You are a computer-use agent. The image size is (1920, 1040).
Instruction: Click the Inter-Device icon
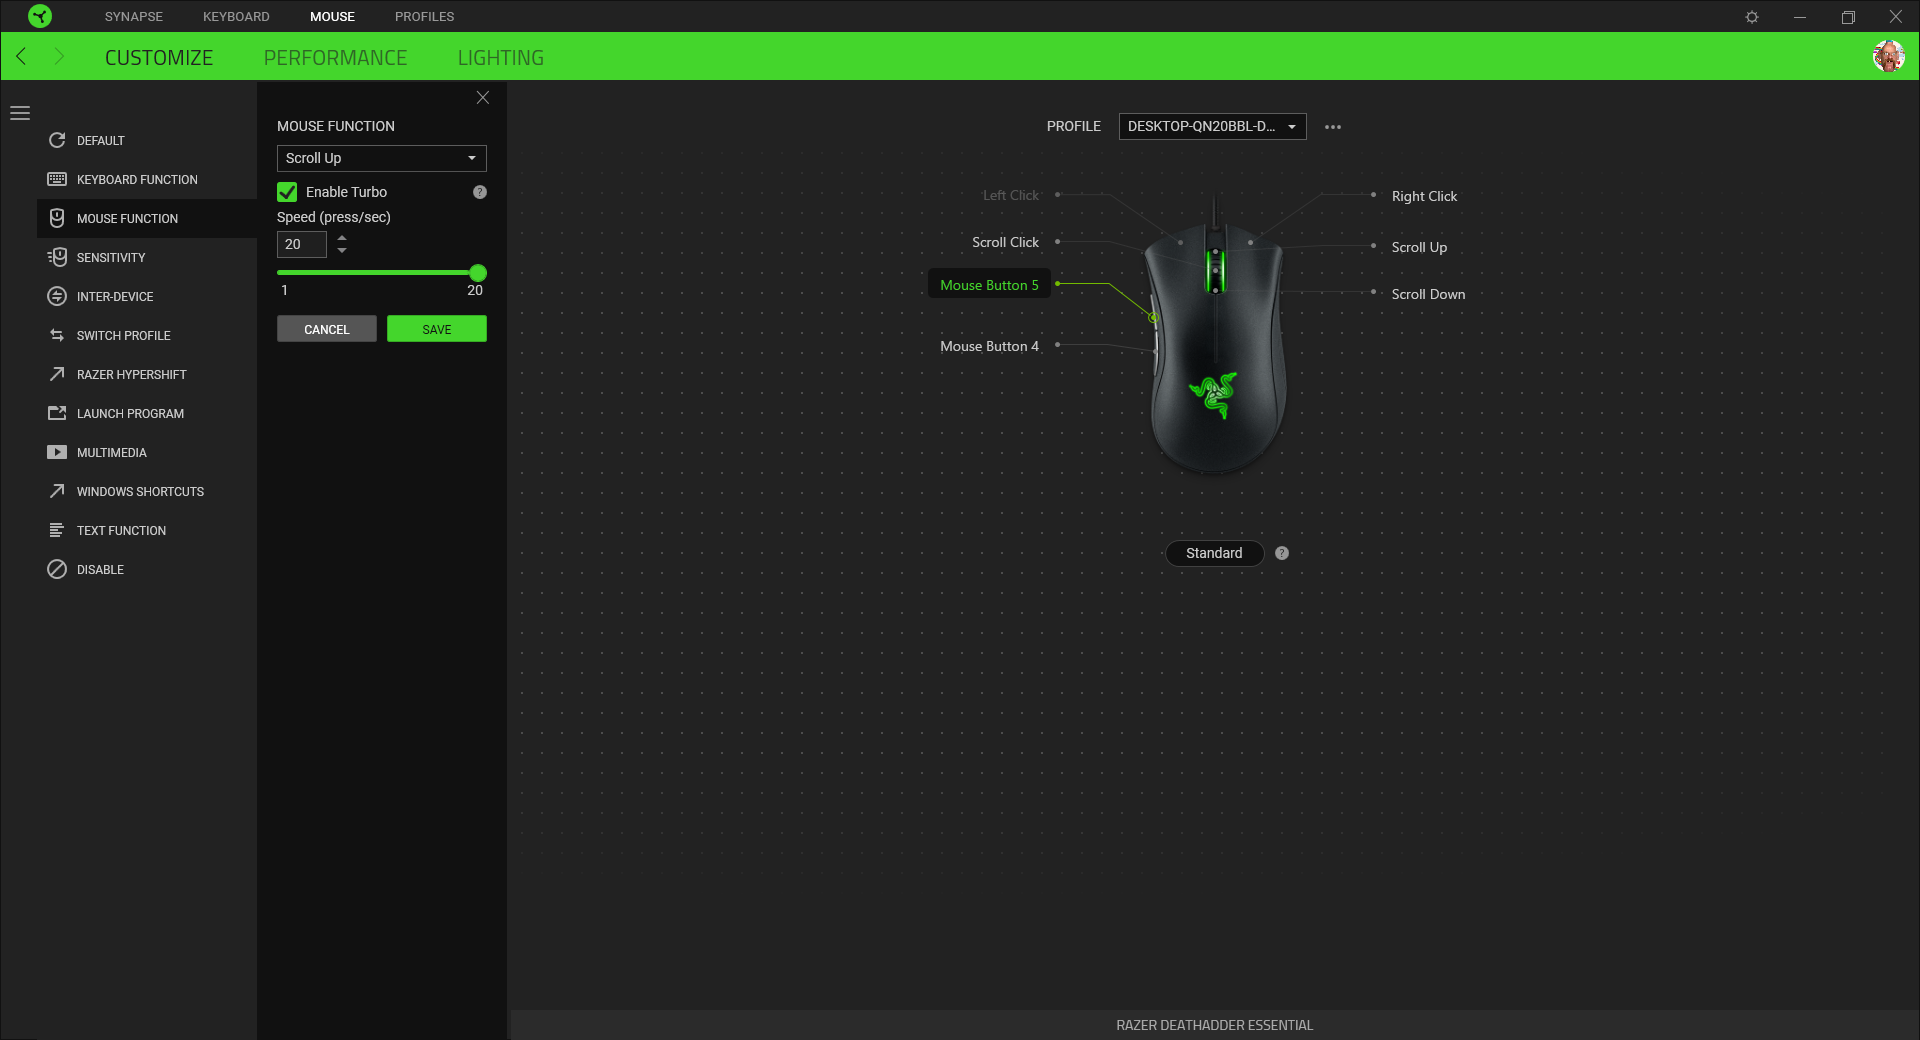pyautogui.click(x=57, y=296)
